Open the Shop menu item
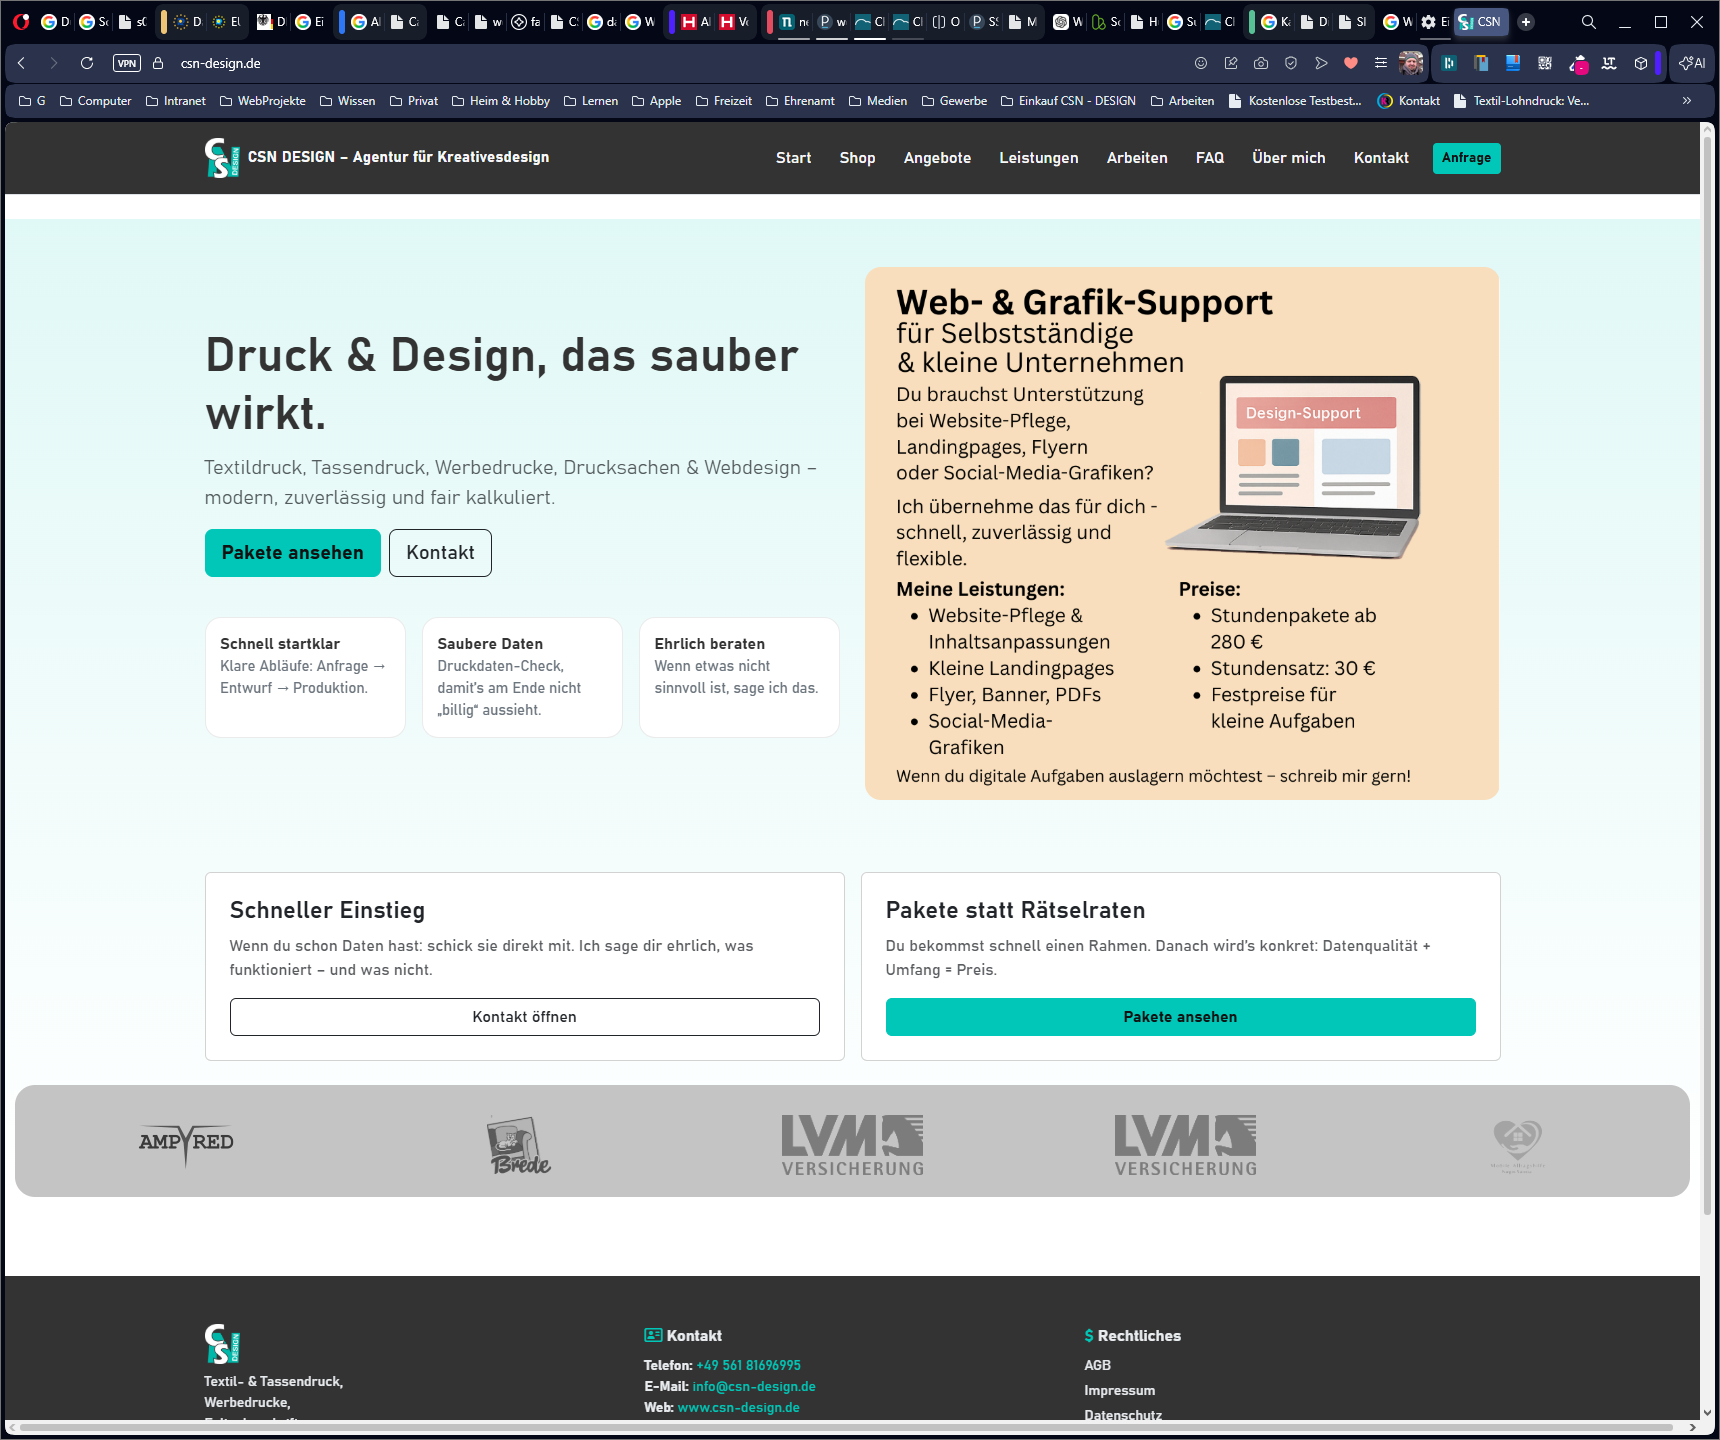The height and width of the screenshot is (1440, 1720). (x=857, y=158)
